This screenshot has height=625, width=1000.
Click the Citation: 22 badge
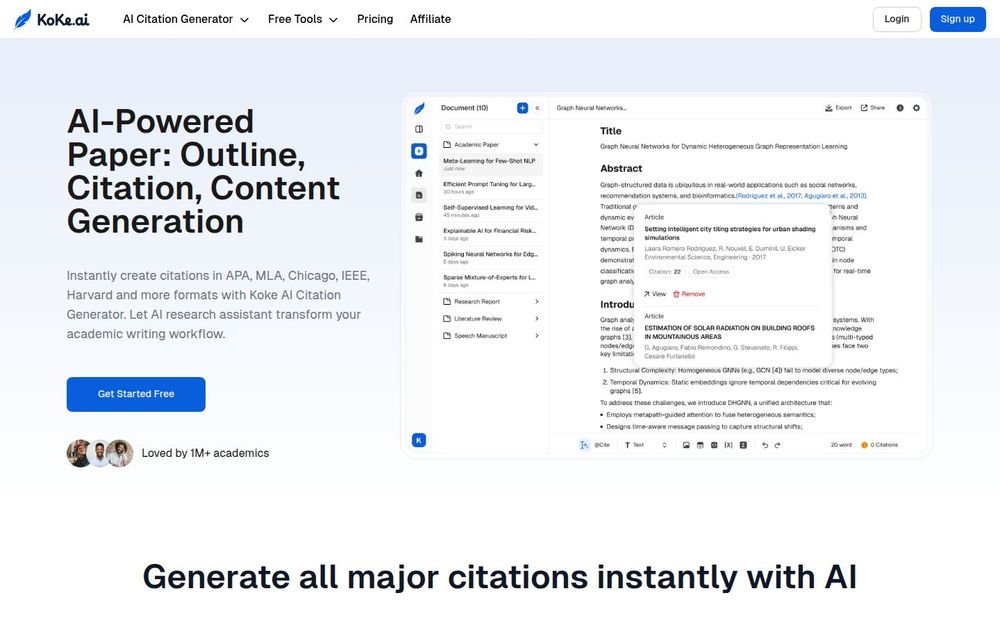click(664, 272)
